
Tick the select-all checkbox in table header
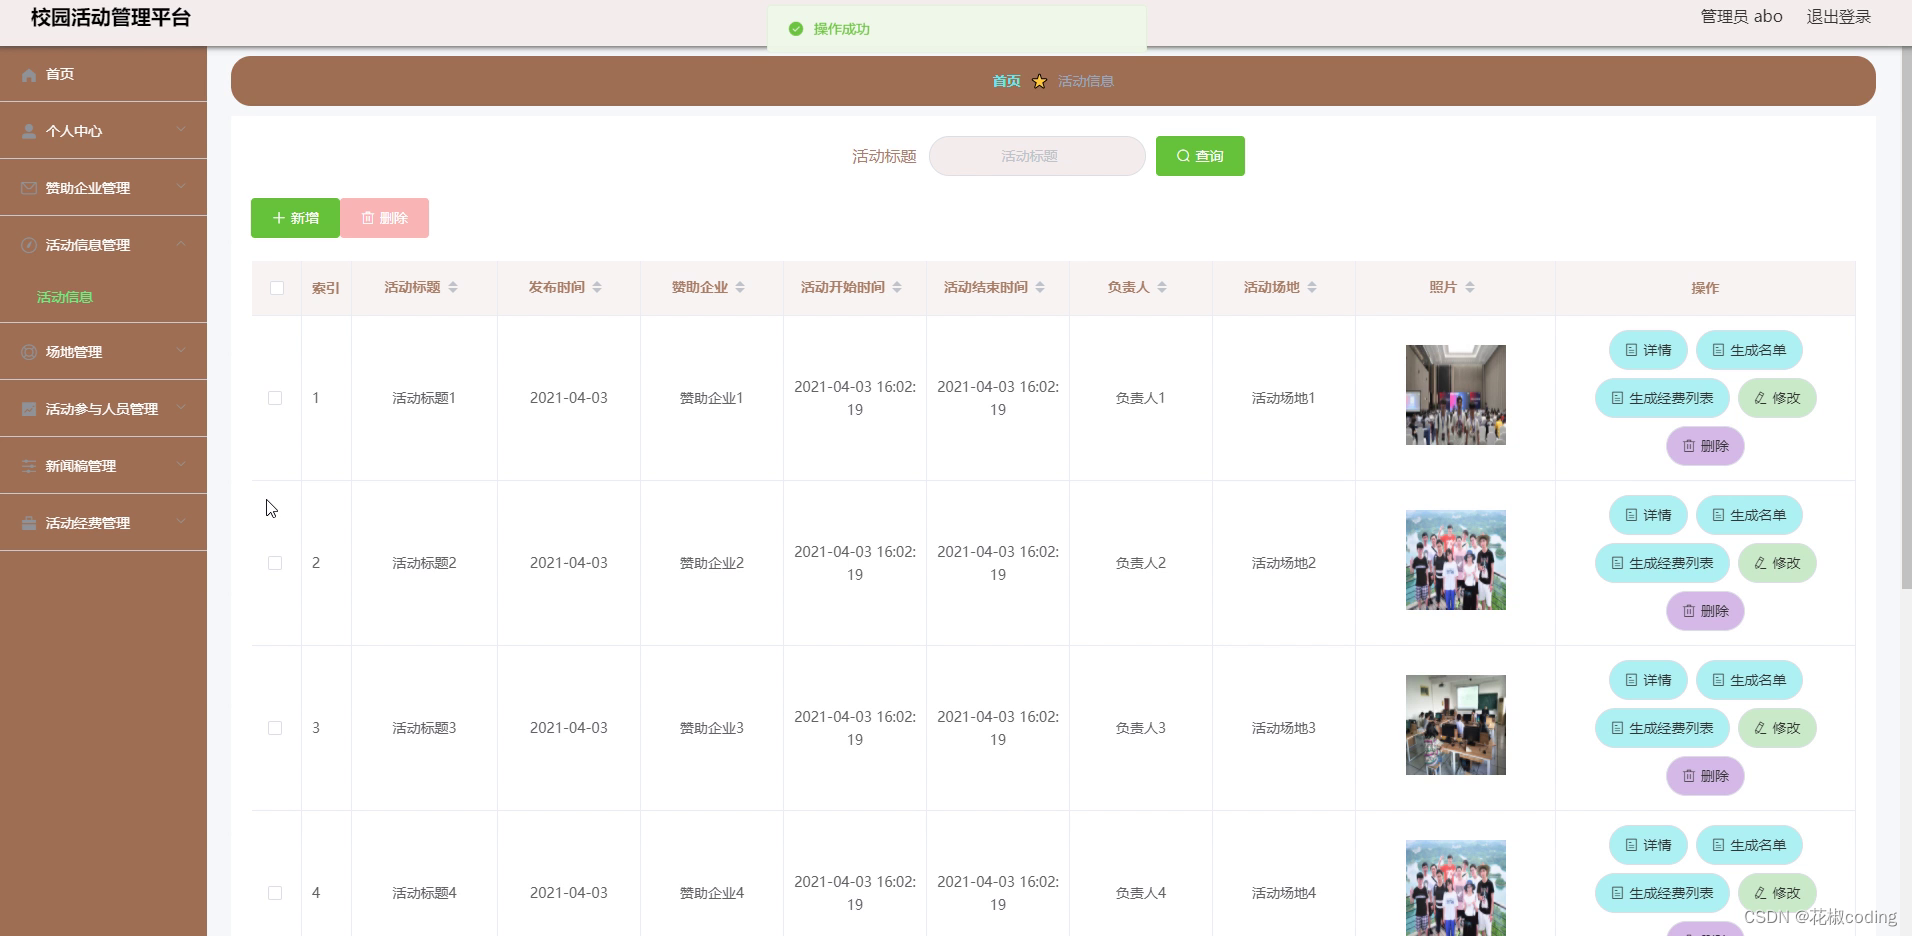(277, 289)
